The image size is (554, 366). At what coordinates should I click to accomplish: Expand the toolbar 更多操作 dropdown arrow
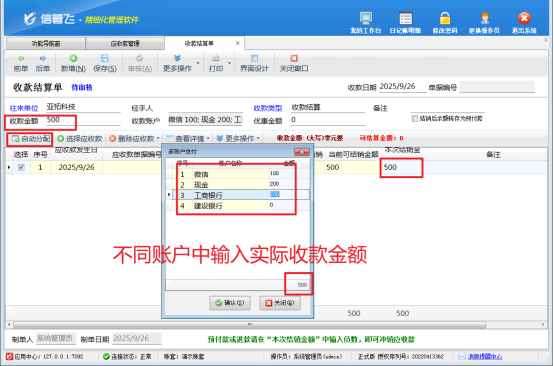(x=198, y=63)
